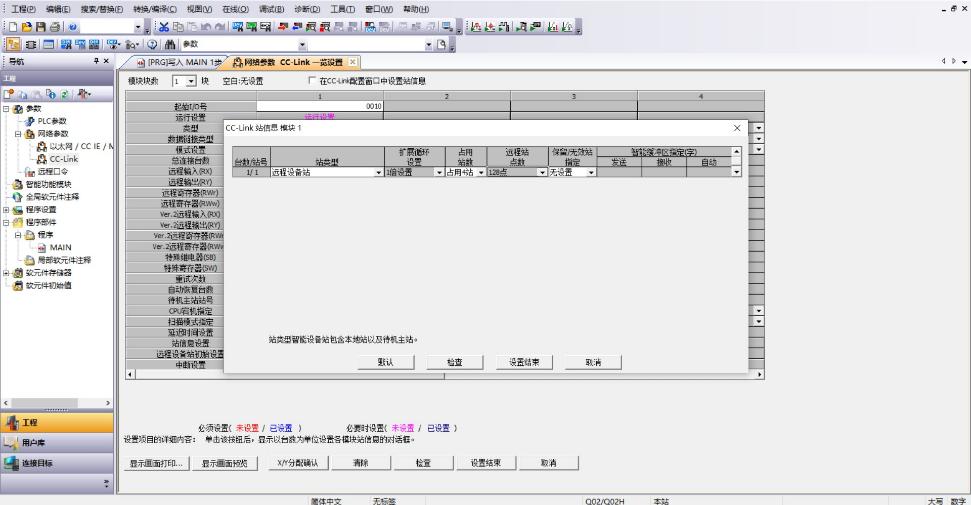Pin the Navigation panel with pushpin icon

click(x=96, y=61)
